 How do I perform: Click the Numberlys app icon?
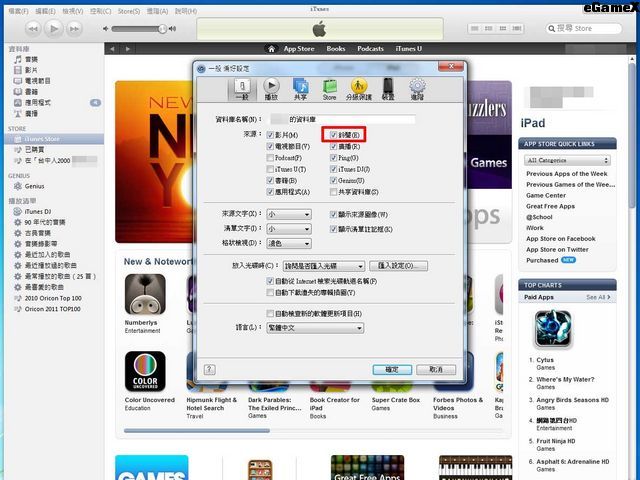point(145,294)
